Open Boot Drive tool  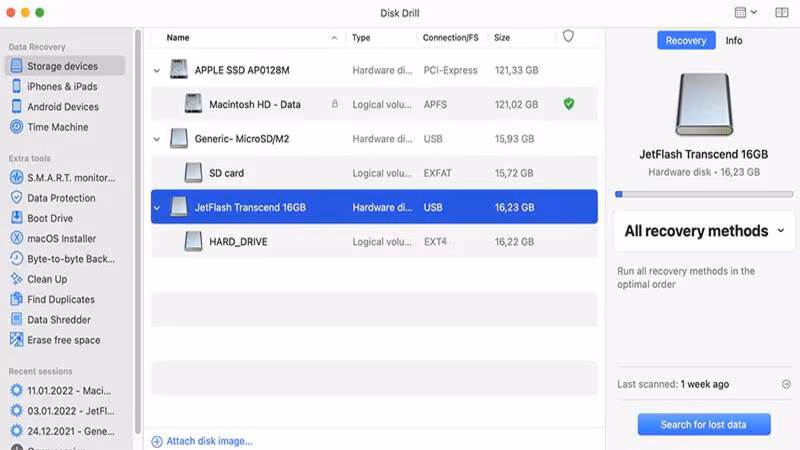[41, 218]
